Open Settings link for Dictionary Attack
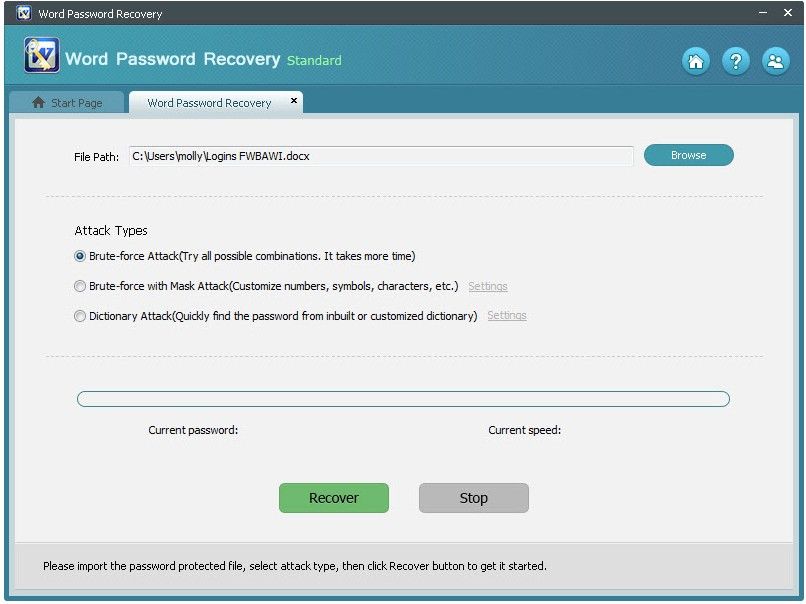The image size is (806, 604). [507, 315]
